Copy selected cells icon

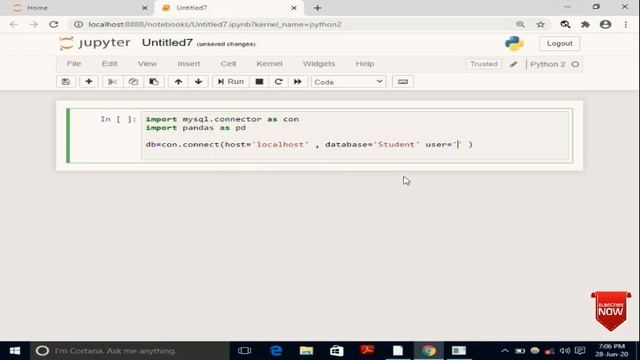coord(133,82)
